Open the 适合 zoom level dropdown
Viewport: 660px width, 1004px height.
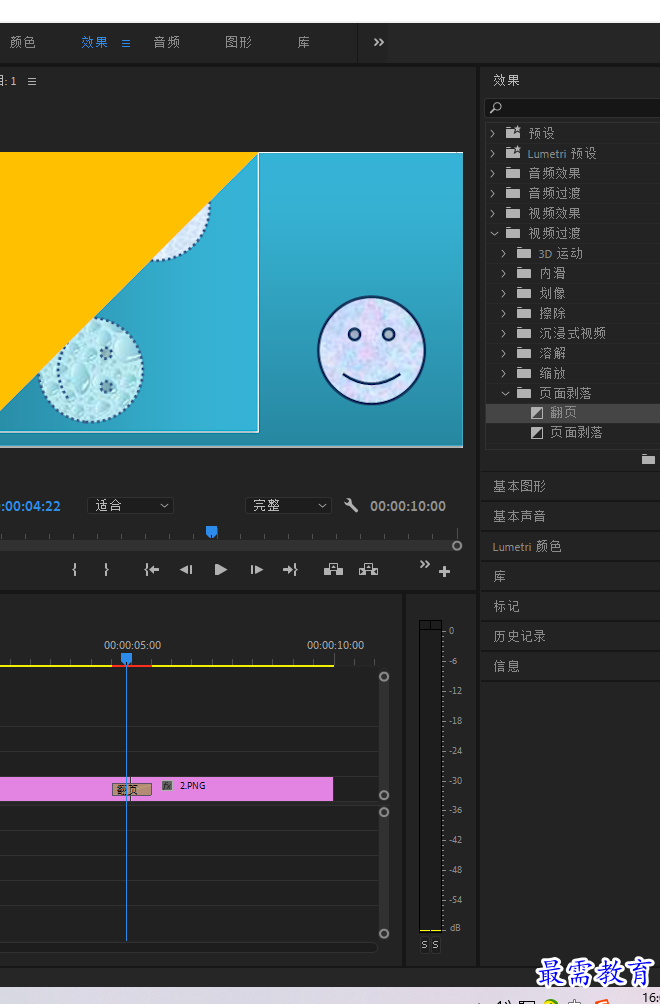pyautogui.click(x=131, y=506)
